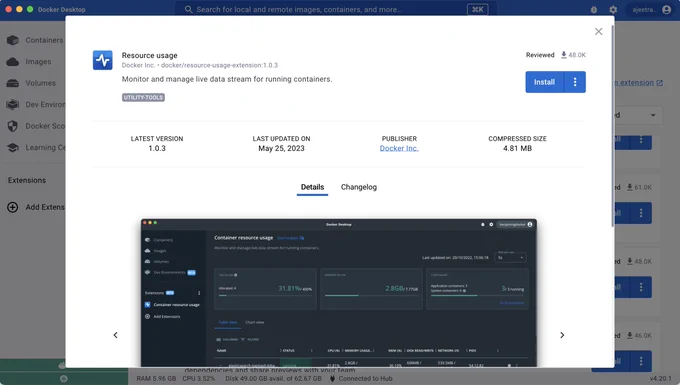This screenshot has height=385, width=680.
Task: Click the 4.81 MB compressed size value
Action: coord(517,148)
